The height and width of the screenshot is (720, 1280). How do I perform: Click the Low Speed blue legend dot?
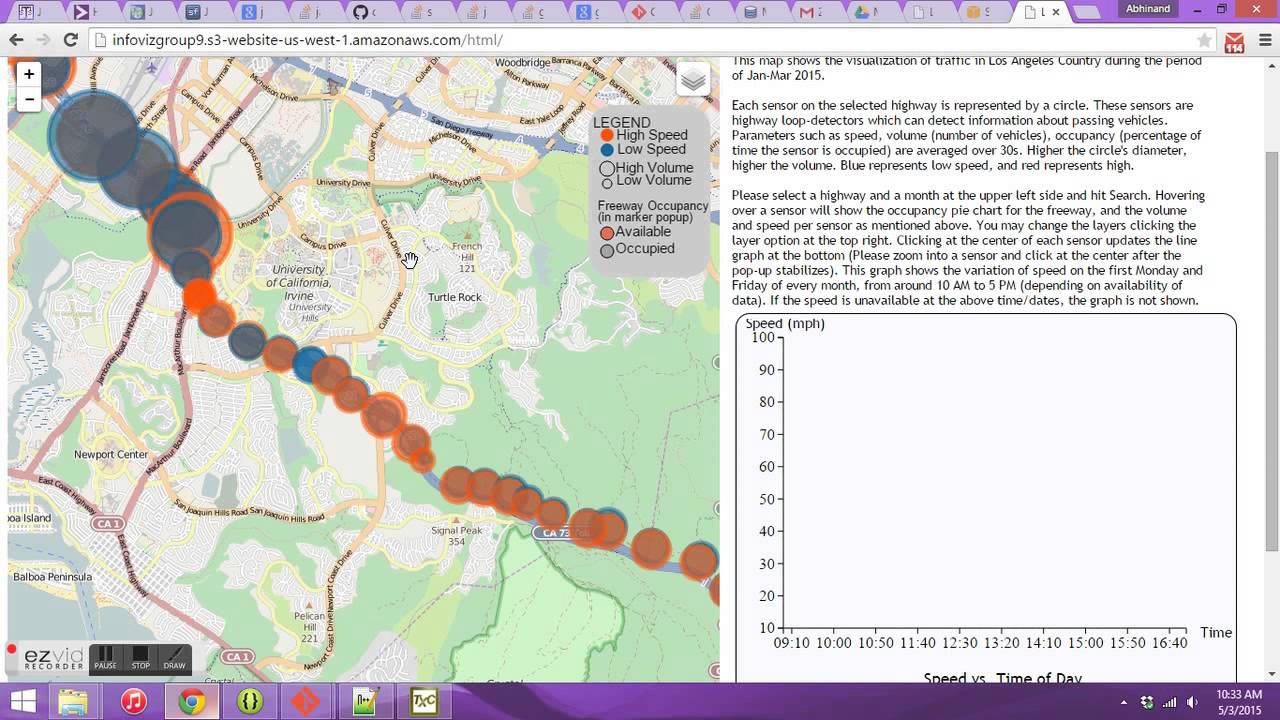click(607, 149)
